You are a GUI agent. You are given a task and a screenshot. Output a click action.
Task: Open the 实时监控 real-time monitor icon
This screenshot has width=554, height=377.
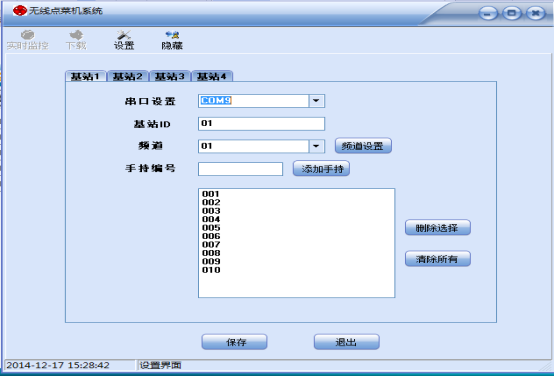point(28,40)
